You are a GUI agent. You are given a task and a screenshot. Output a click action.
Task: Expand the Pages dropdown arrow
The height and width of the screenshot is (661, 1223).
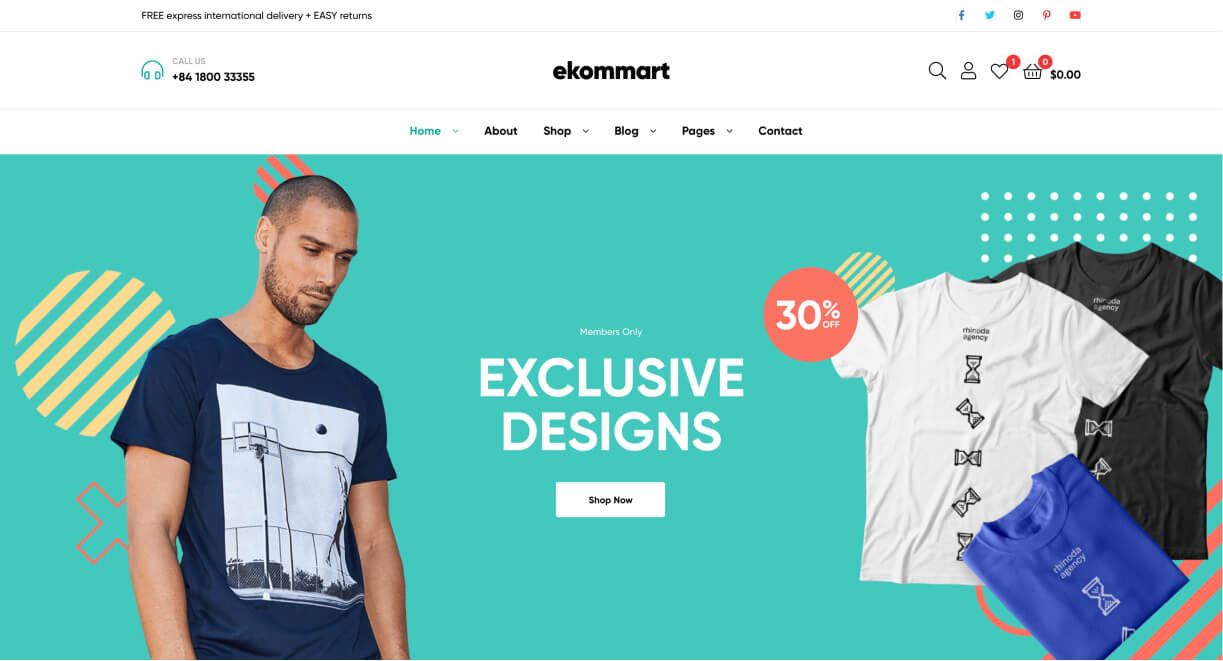click(729, 131)
